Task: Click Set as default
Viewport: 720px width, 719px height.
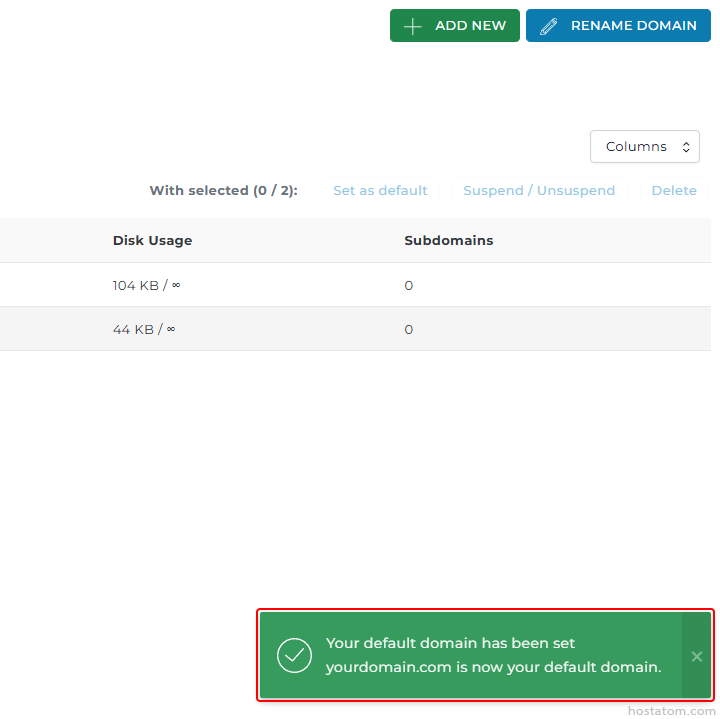Action: coord(380,191)
